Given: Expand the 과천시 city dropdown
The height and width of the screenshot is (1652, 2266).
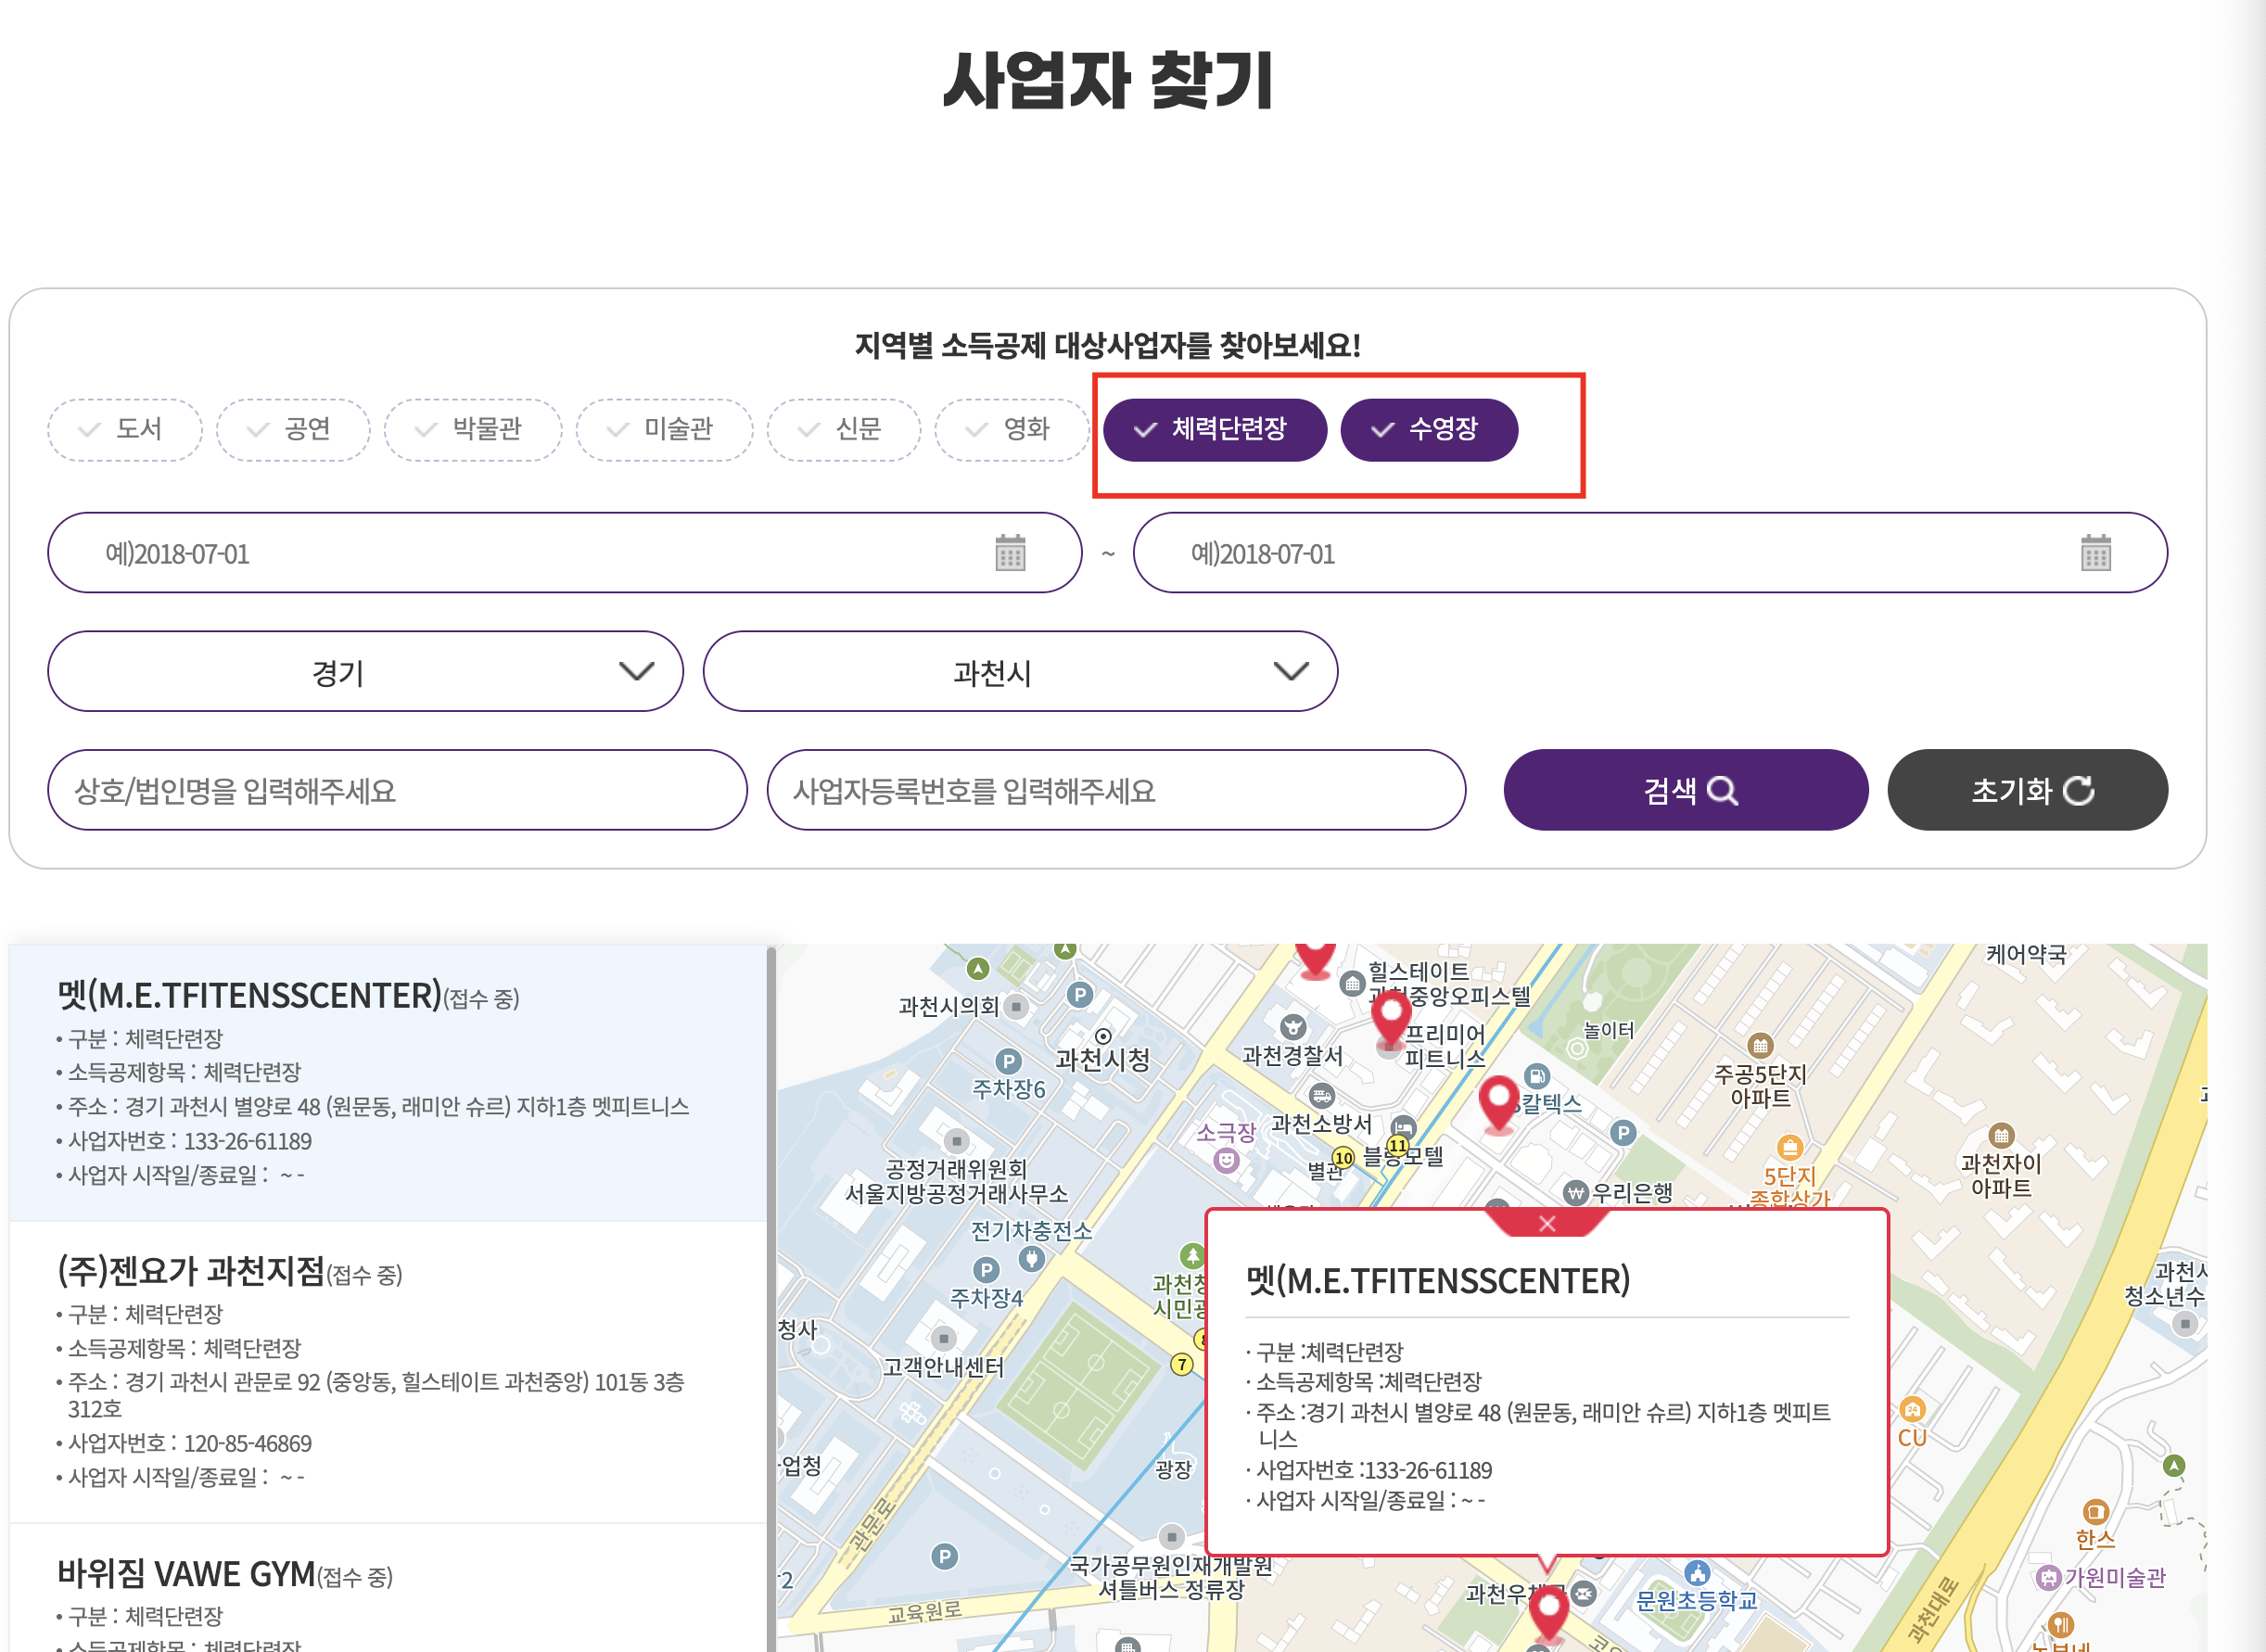Looking at the screenshot, I should 1020,672.
